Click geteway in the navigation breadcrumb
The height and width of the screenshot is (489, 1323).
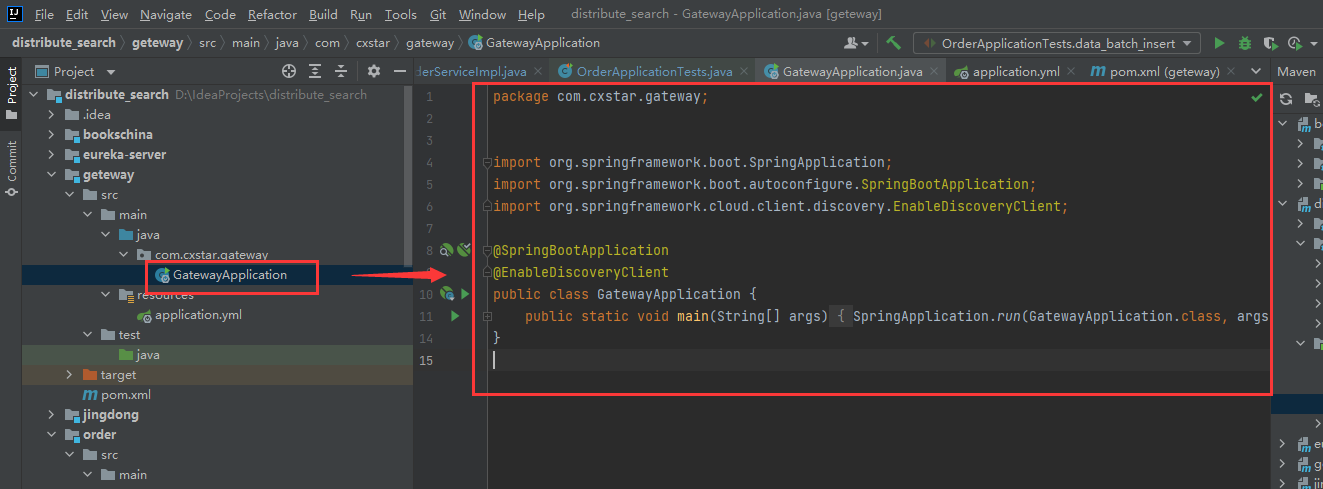[x=158, y=43]
